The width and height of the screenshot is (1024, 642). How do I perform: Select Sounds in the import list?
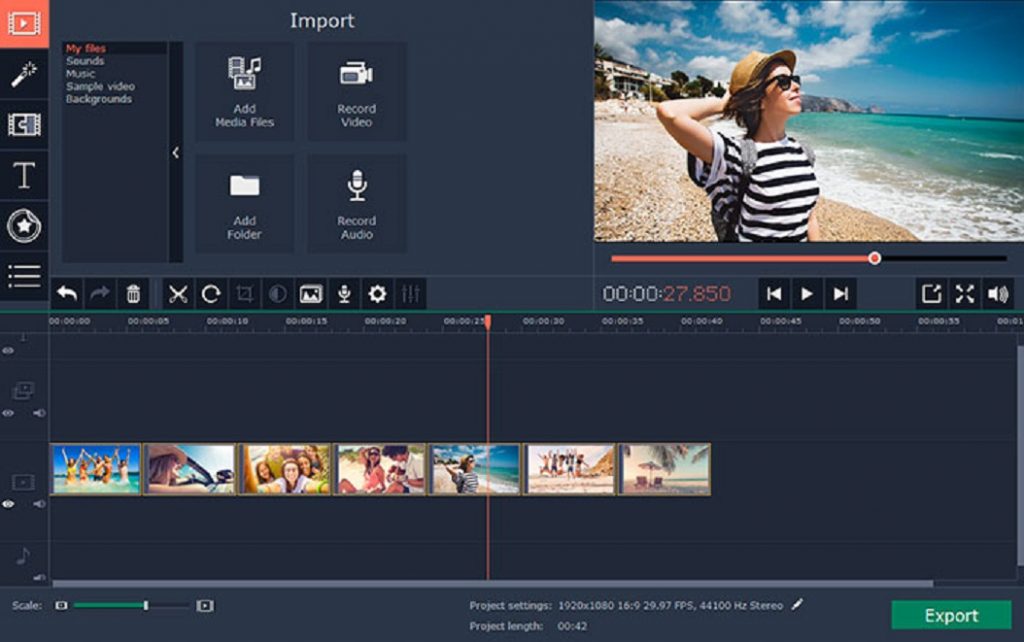85,61
